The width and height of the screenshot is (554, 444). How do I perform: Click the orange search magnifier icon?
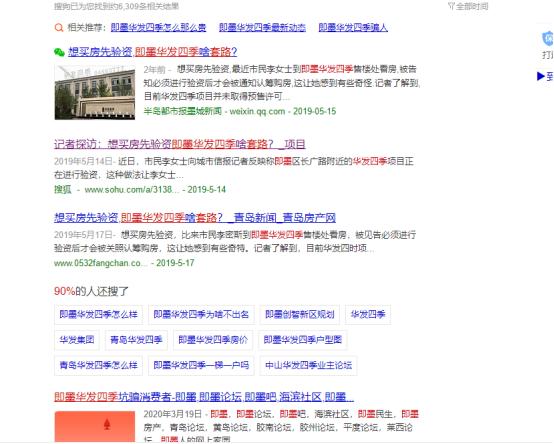point(59,28)
